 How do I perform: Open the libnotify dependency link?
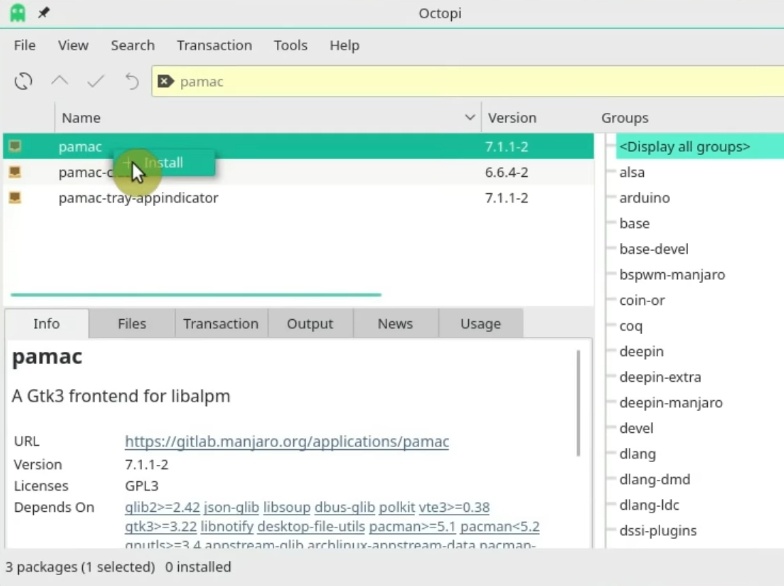pyautogui.click(x=227, y=526)
